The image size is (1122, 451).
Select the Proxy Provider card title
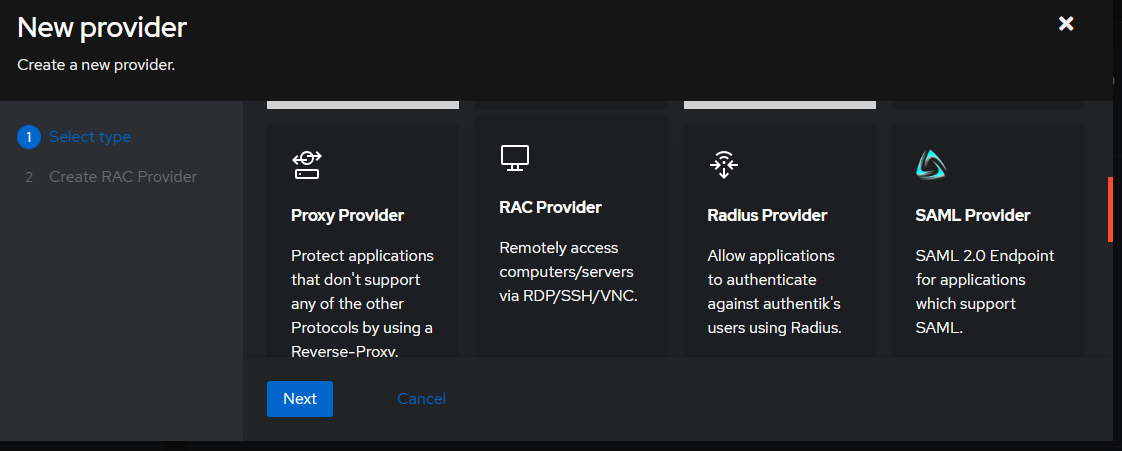[x=348, y=215]
